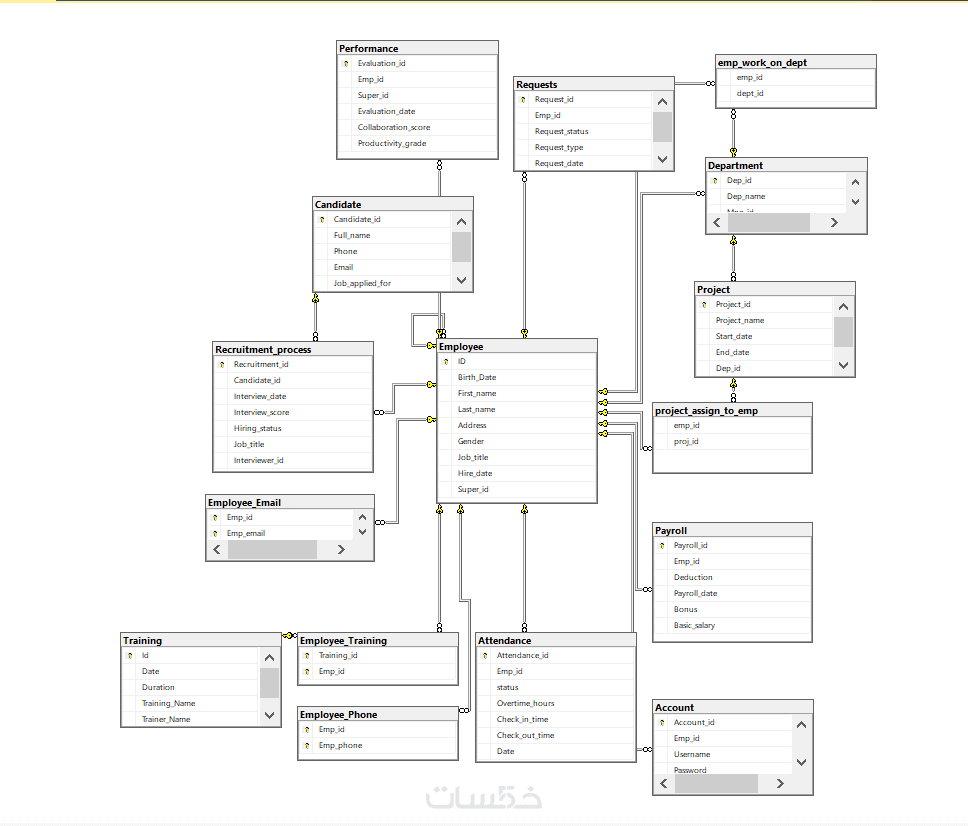Select the Super_id column in Employee

[x=517, y=490]
